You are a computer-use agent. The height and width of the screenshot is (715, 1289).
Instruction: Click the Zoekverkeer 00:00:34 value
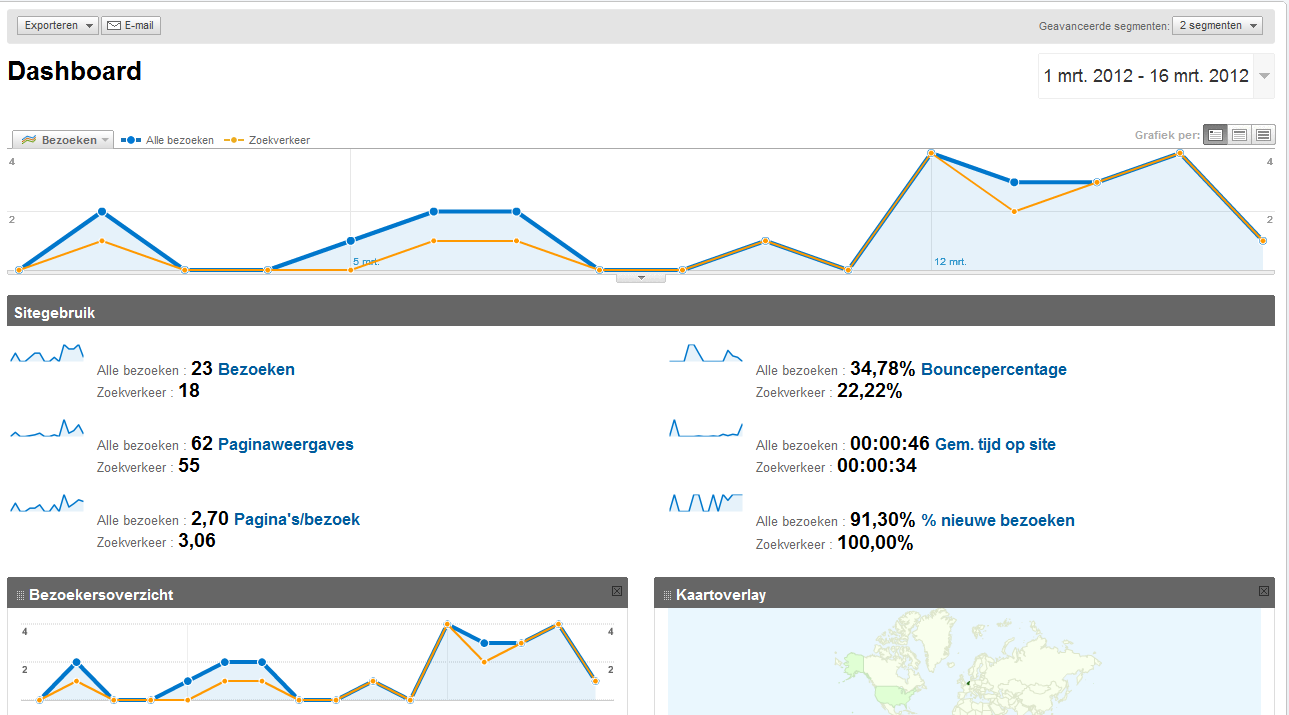(877, 466)
